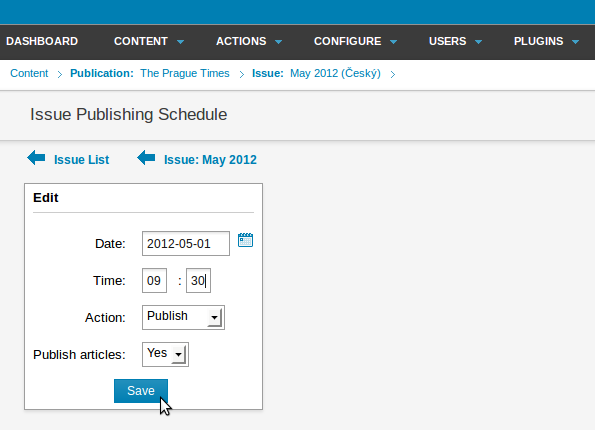Focus the Date input field
This screenshot has height=430, width=595.
click(186, 243)
